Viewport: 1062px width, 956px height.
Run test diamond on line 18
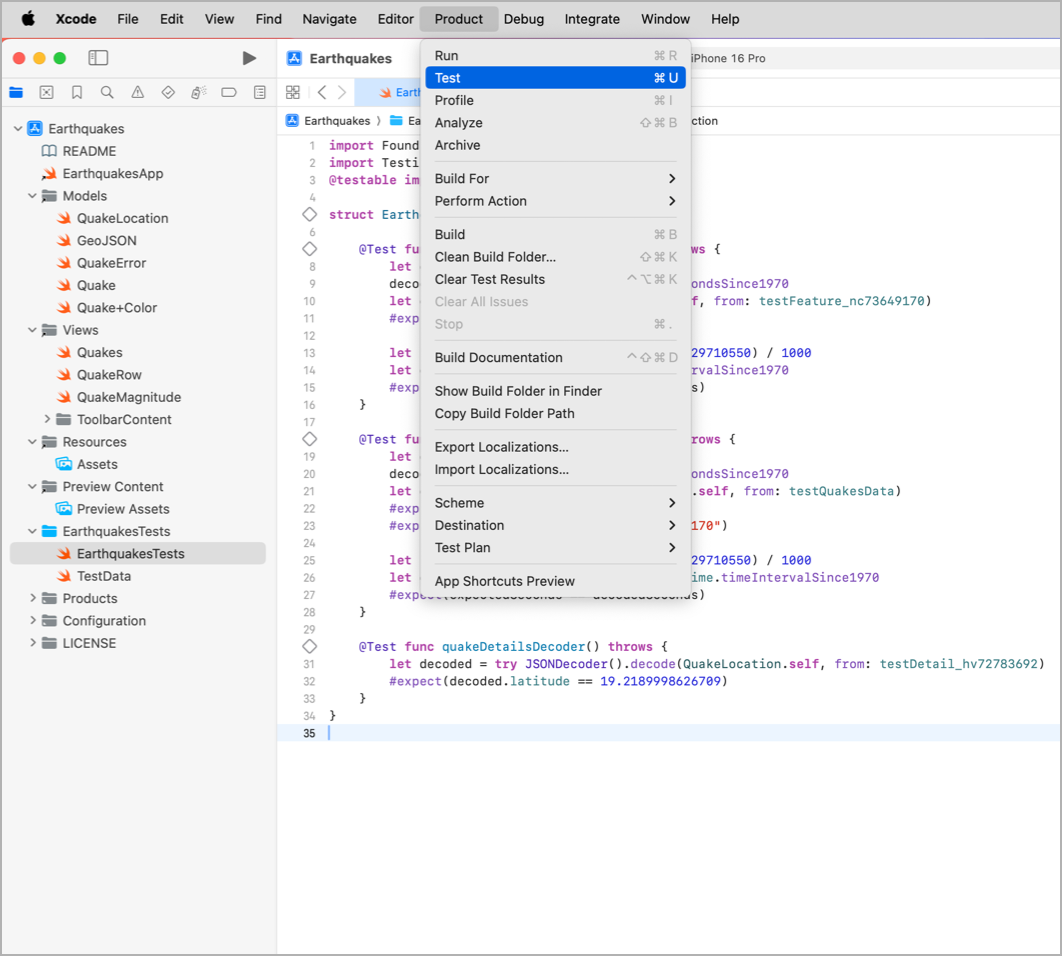(310, 439)
